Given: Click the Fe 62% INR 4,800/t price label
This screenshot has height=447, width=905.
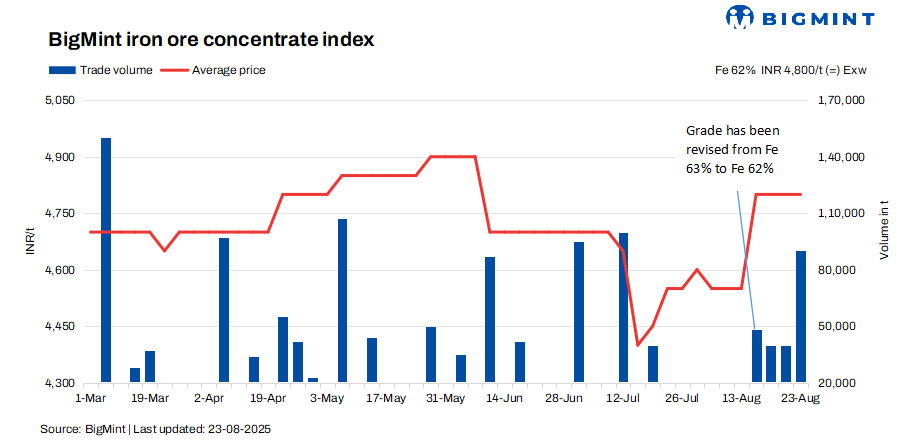Looking at the screenshot, I should point(790,70).
